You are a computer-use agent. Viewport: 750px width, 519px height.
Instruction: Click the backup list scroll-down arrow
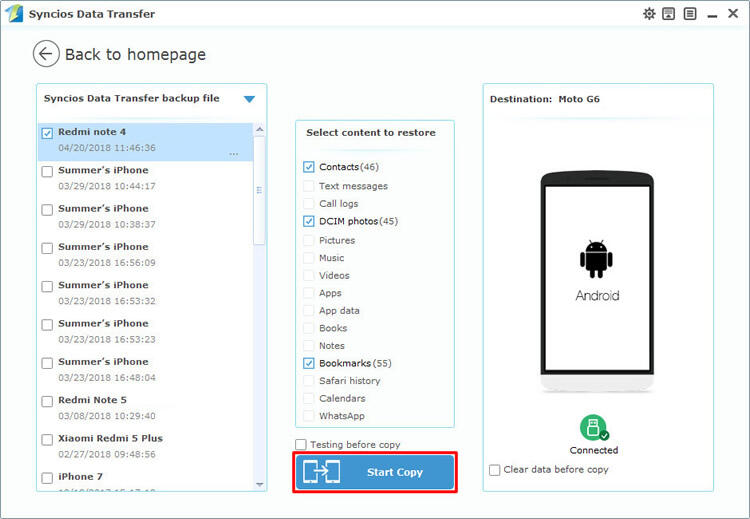(x=260, y=484)
